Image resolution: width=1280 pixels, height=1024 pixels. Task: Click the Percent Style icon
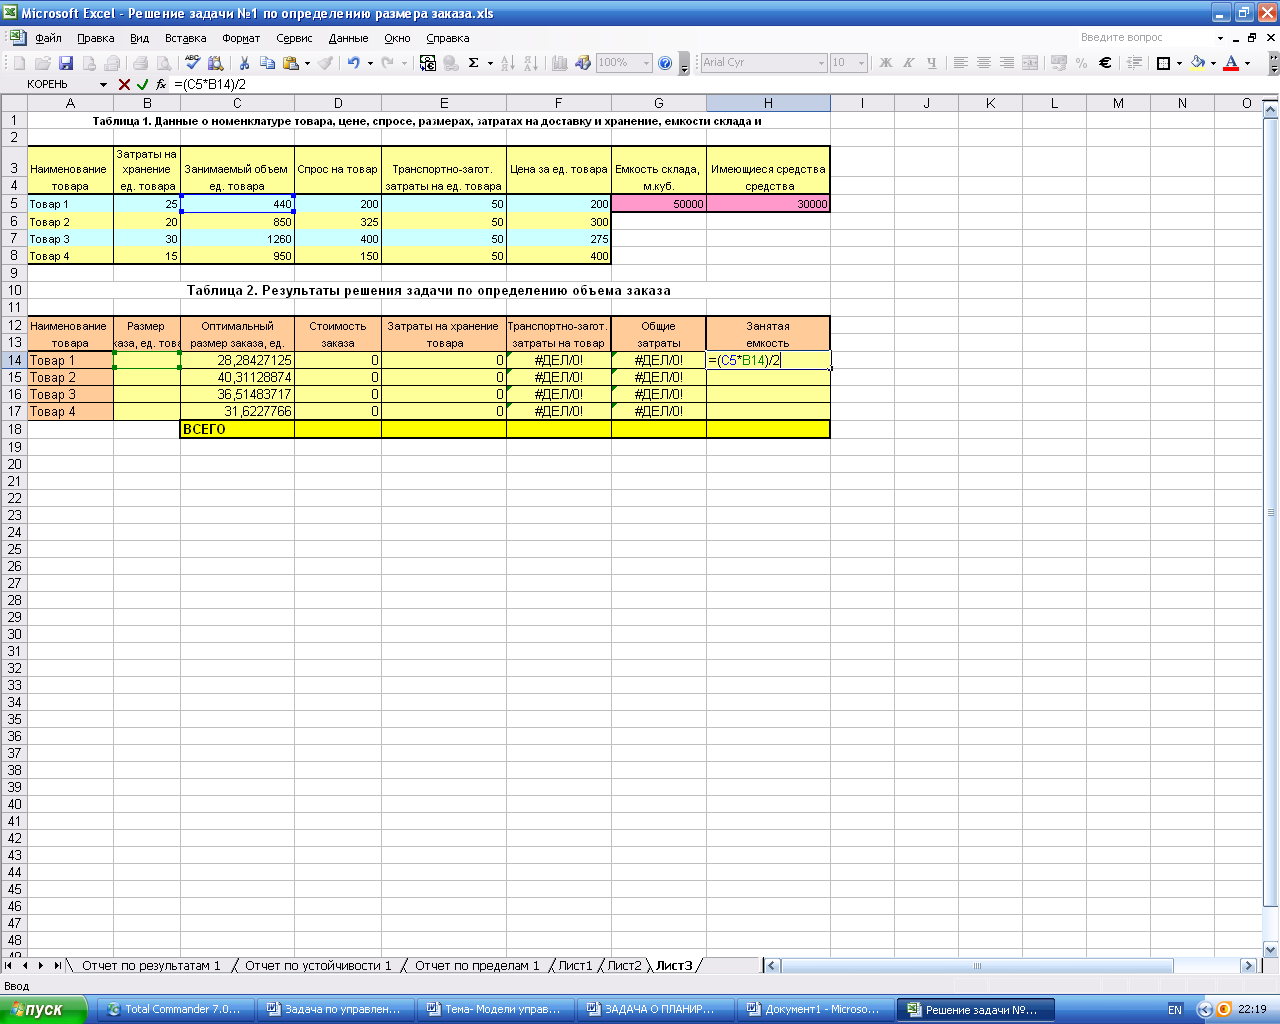(x=1081, y=62)
